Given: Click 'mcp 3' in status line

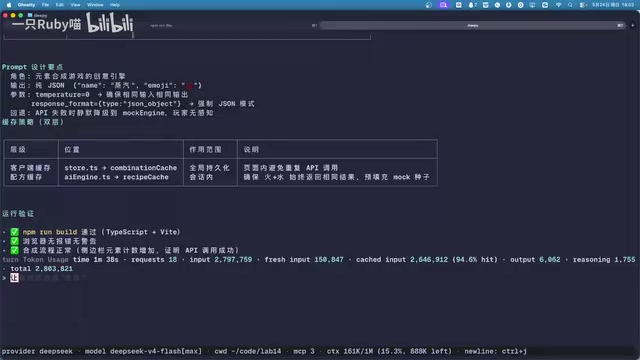Looking at the screenshot, I should pyautogui.click(x=304, y=351).
